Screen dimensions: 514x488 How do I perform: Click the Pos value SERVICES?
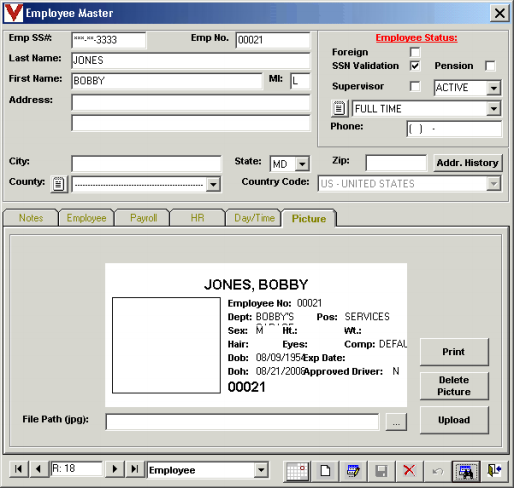click(367, 316)
